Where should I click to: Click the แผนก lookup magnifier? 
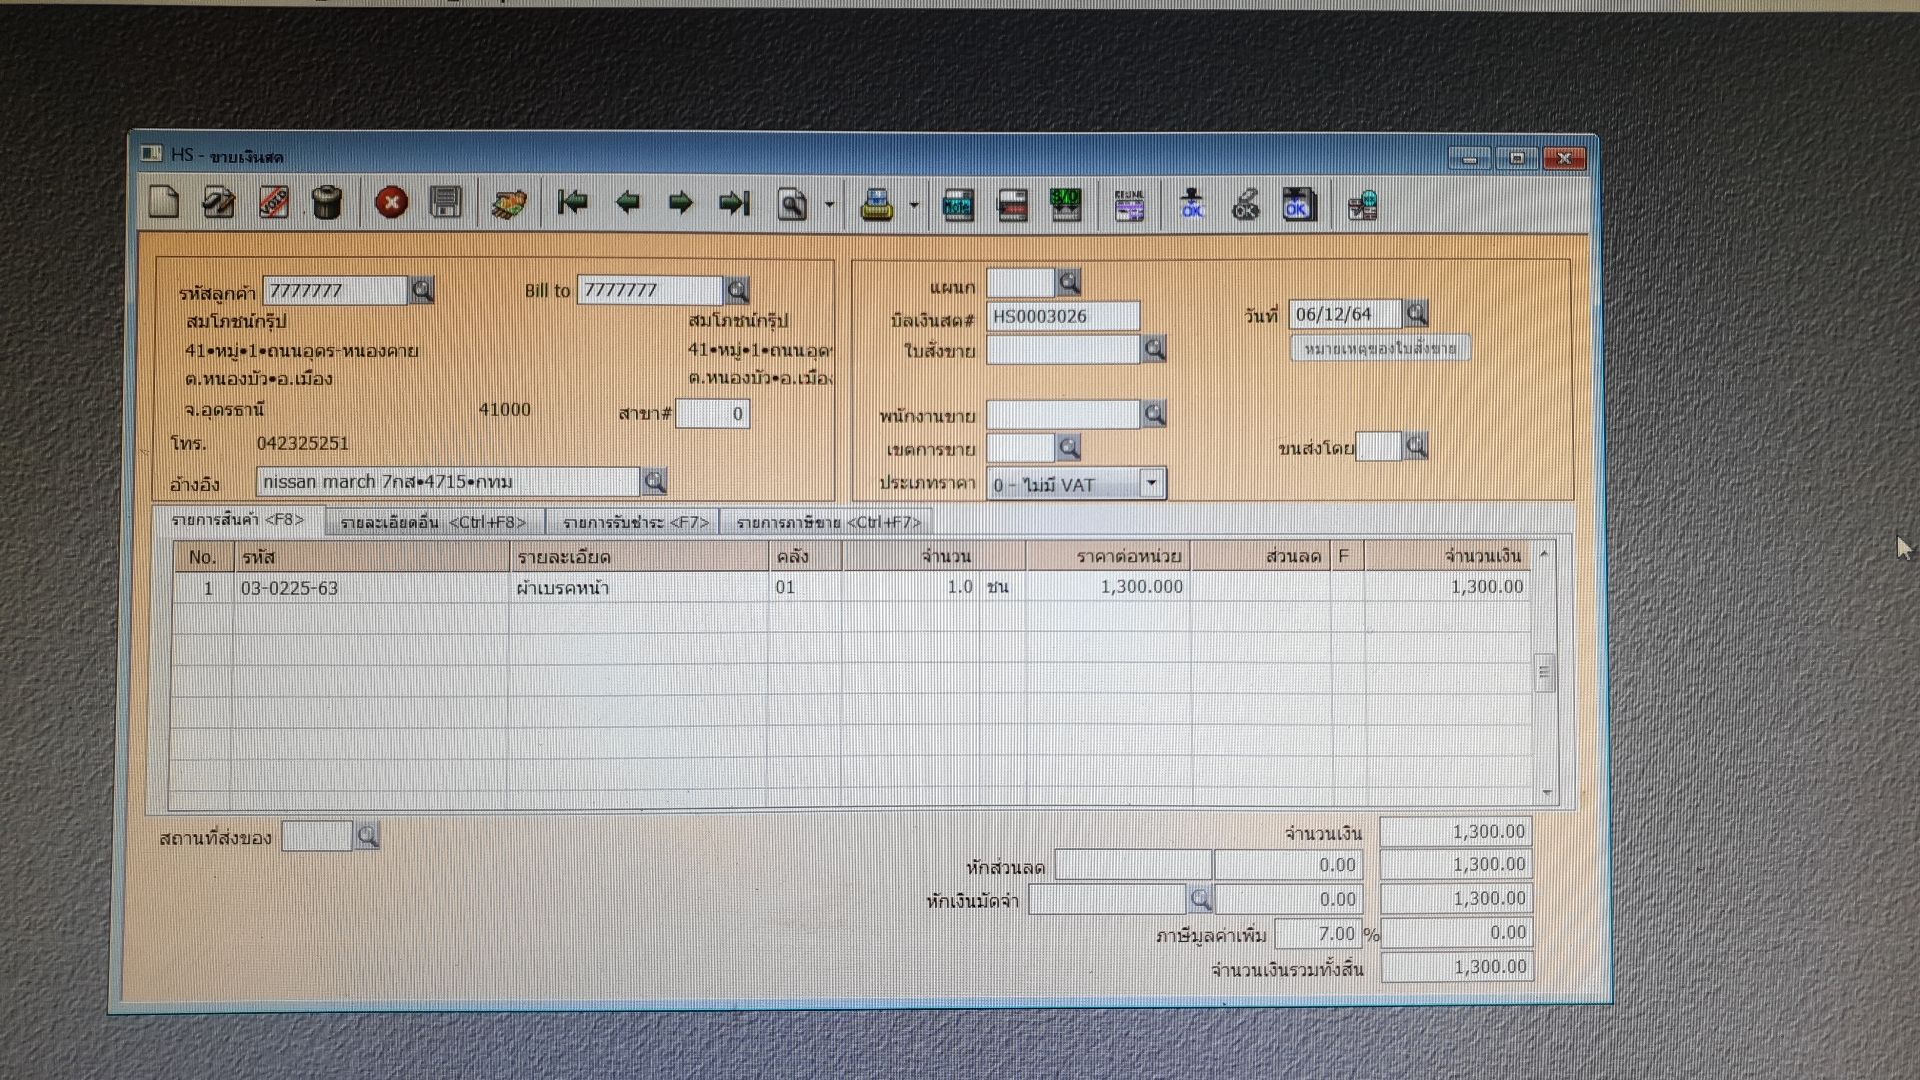(1069, 282)
